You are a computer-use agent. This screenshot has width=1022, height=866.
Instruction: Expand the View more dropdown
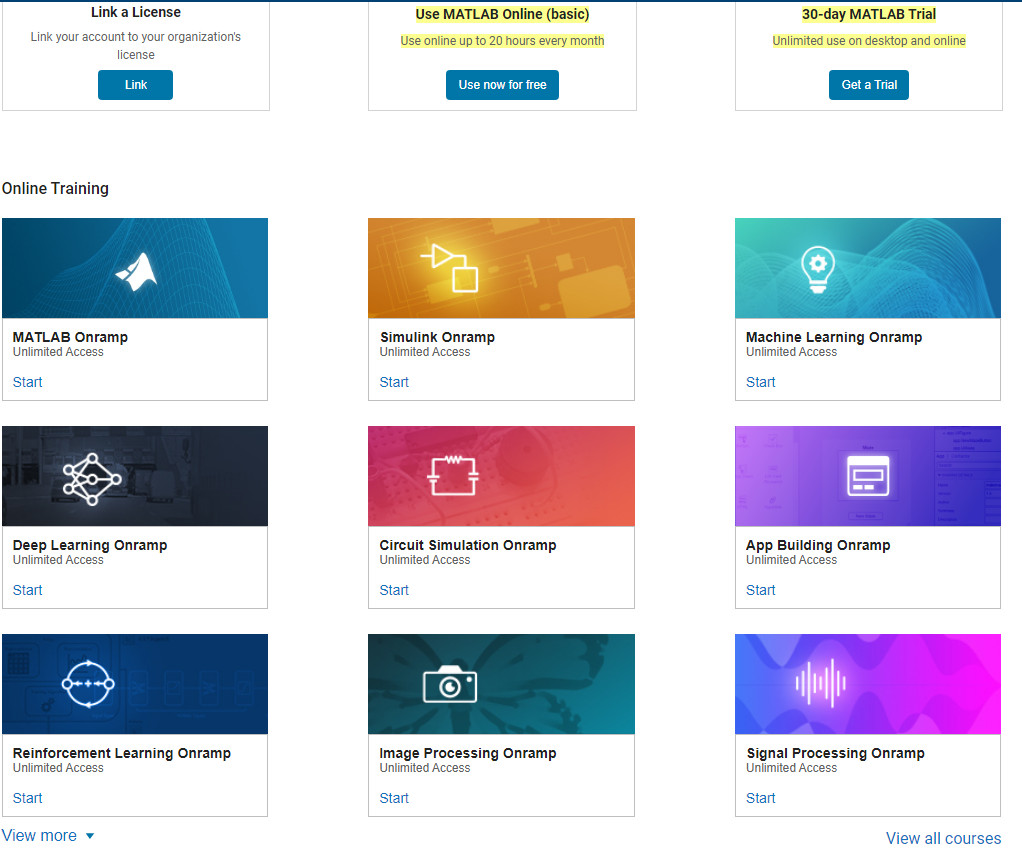pyautogui.click(x=48, y=835)
